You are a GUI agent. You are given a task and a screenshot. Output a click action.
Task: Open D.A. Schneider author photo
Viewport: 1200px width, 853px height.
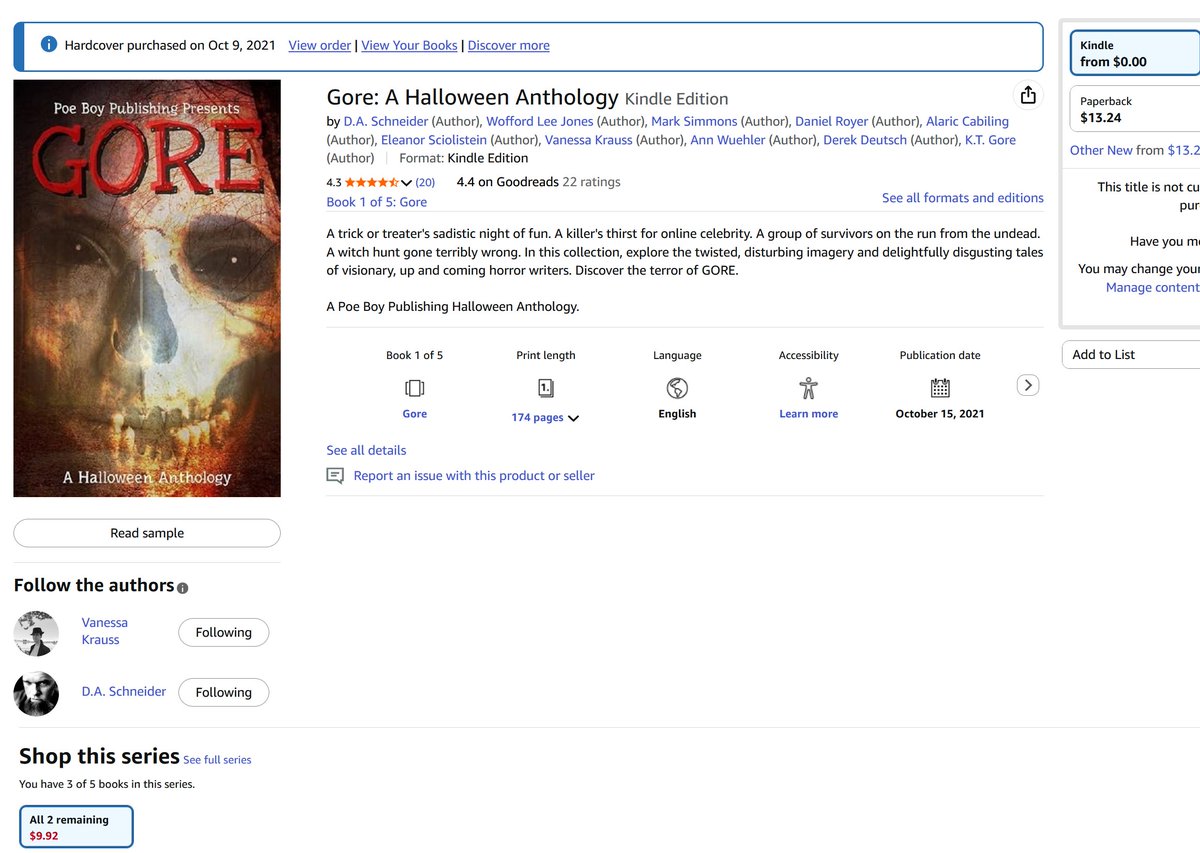[36, 693]
